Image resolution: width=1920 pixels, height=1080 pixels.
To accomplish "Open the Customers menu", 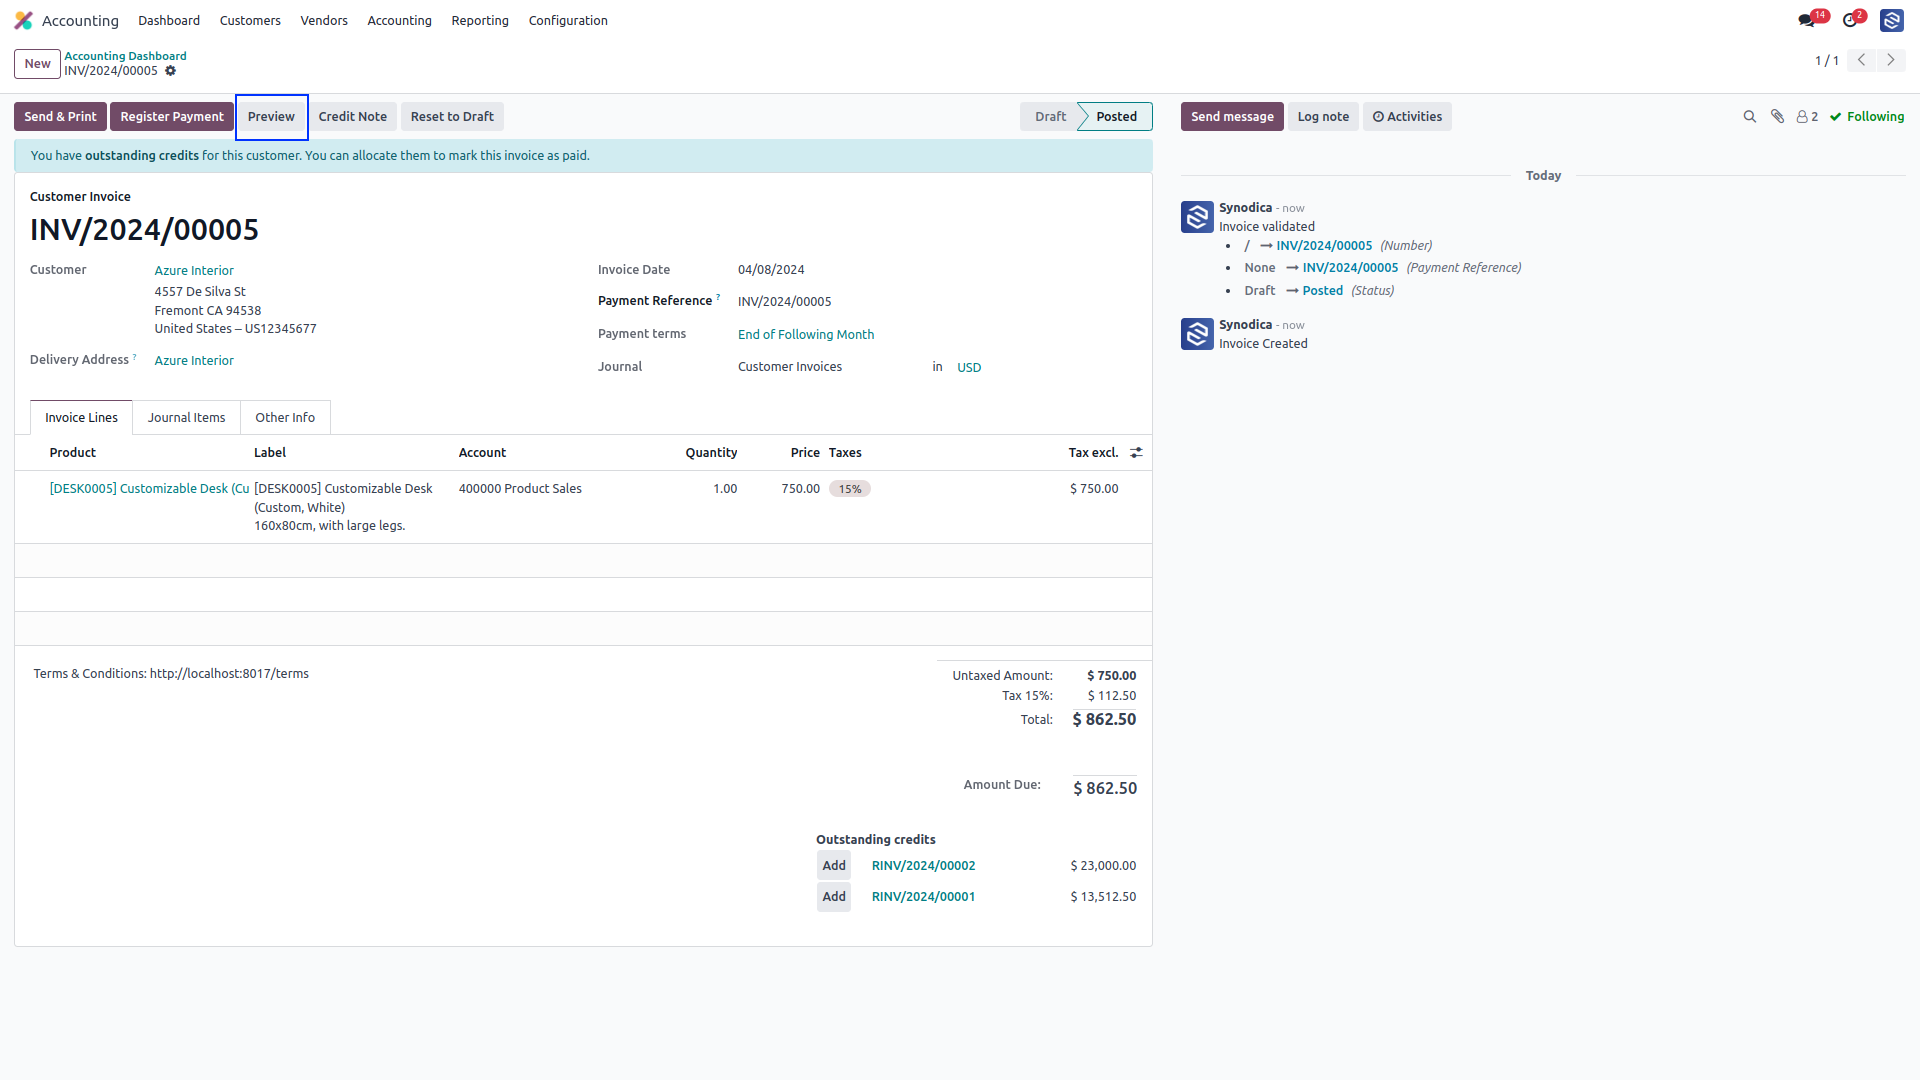I will [250, 20].
